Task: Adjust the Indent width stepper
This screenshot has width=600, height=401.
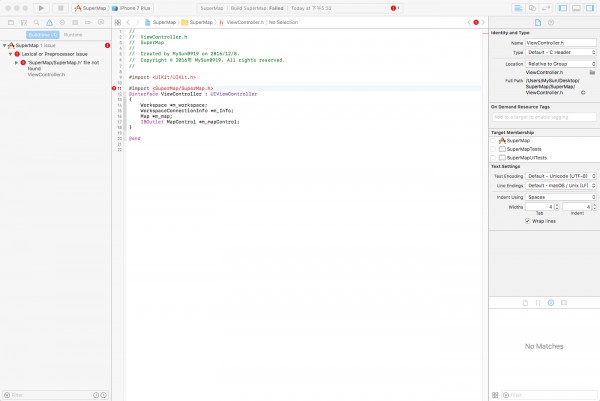Action: pyautogui.click(x=594, y=207)
